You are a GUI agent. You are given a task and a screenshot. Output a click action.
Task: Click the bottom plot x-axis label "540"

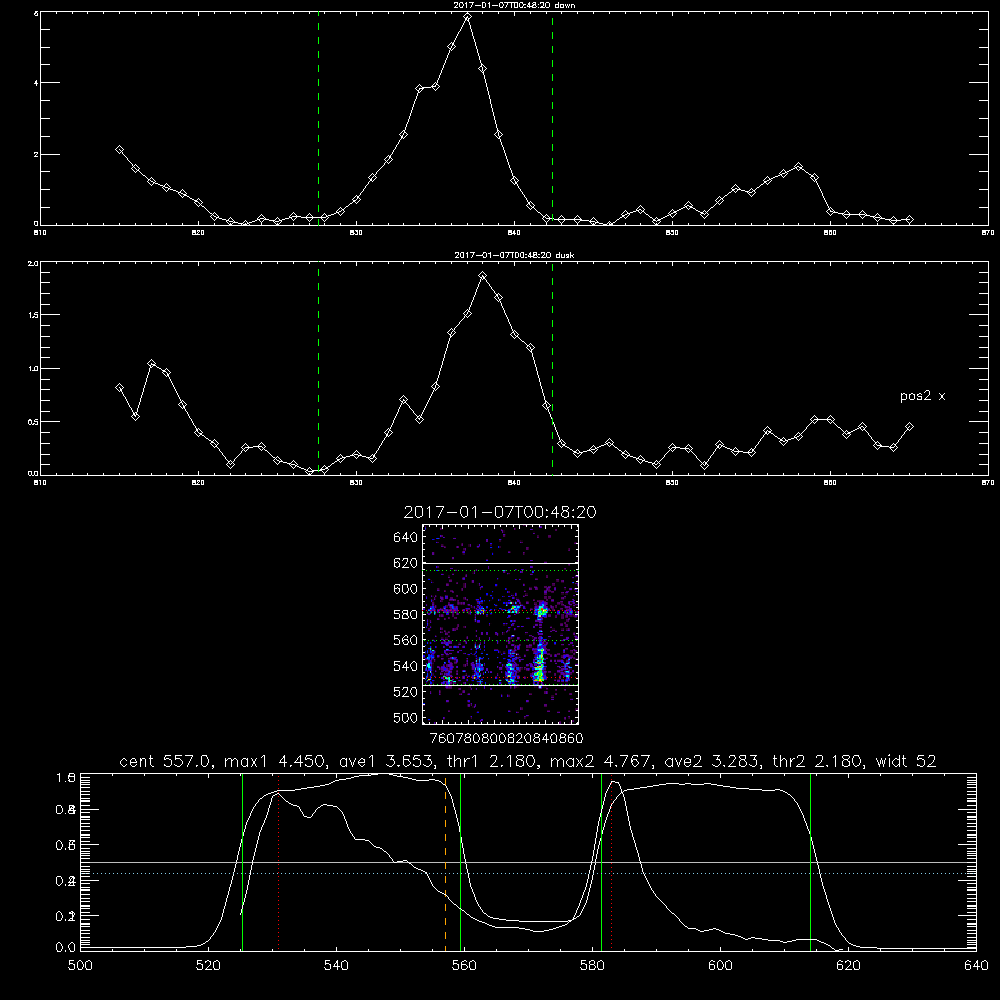(x=336, y=965)
